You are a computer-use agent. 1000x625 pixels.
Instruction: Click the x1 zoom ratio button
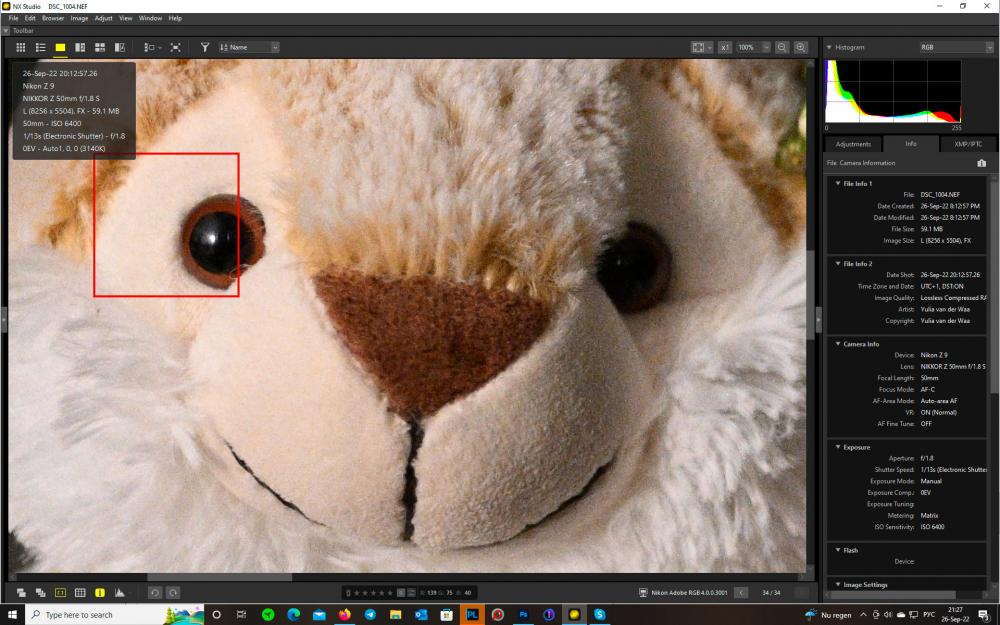(x=724, y=47)
